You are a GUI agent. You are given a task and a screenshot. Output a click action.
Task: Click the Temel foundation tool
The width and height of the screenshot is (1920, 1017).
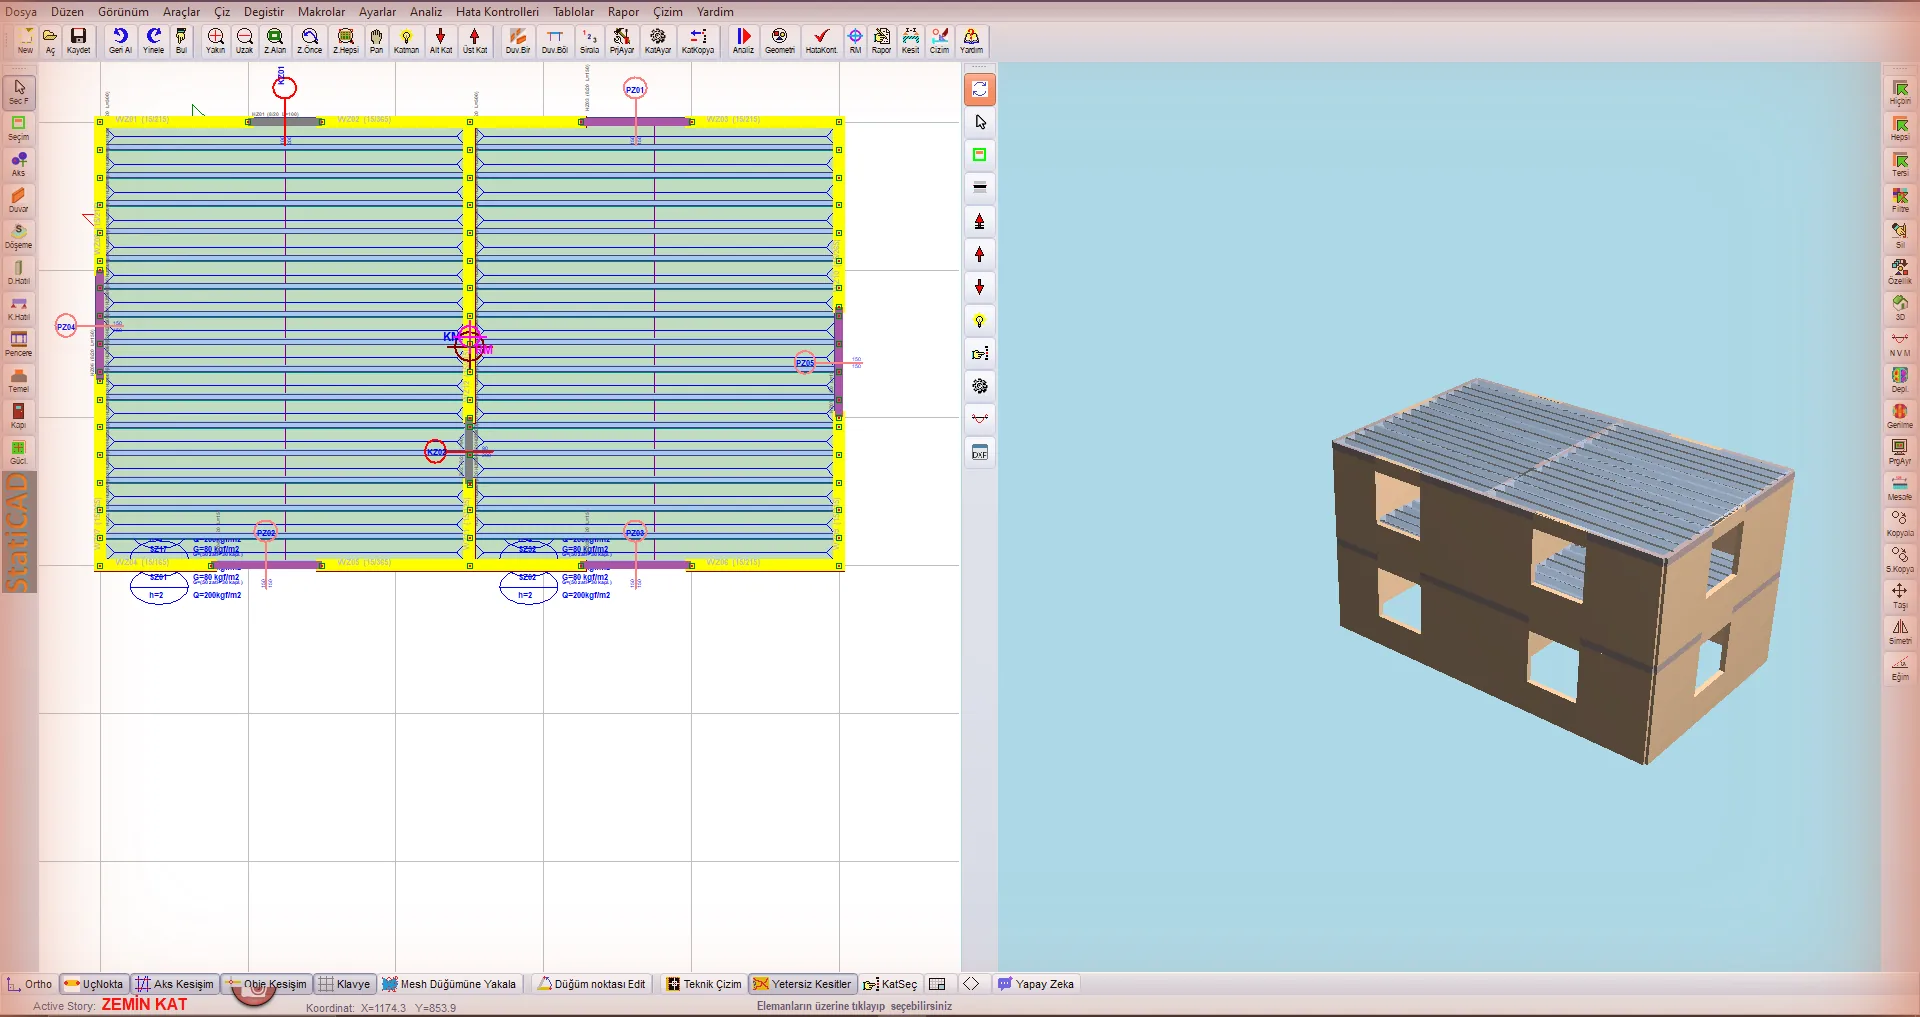(19, 380)
